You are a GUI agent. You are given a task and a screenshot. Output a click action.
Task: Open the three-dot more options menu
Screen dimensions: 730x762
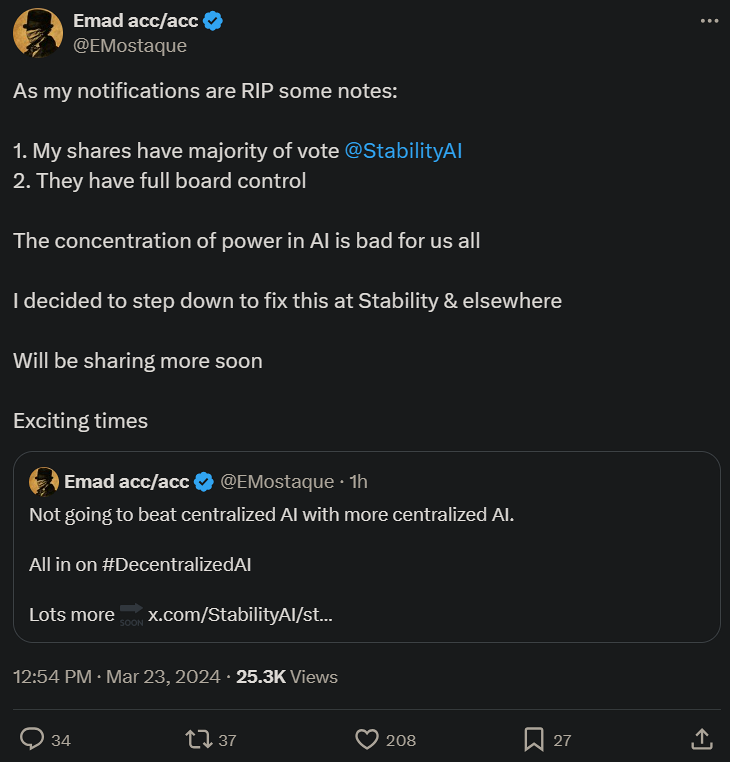[x=708, y=21]
